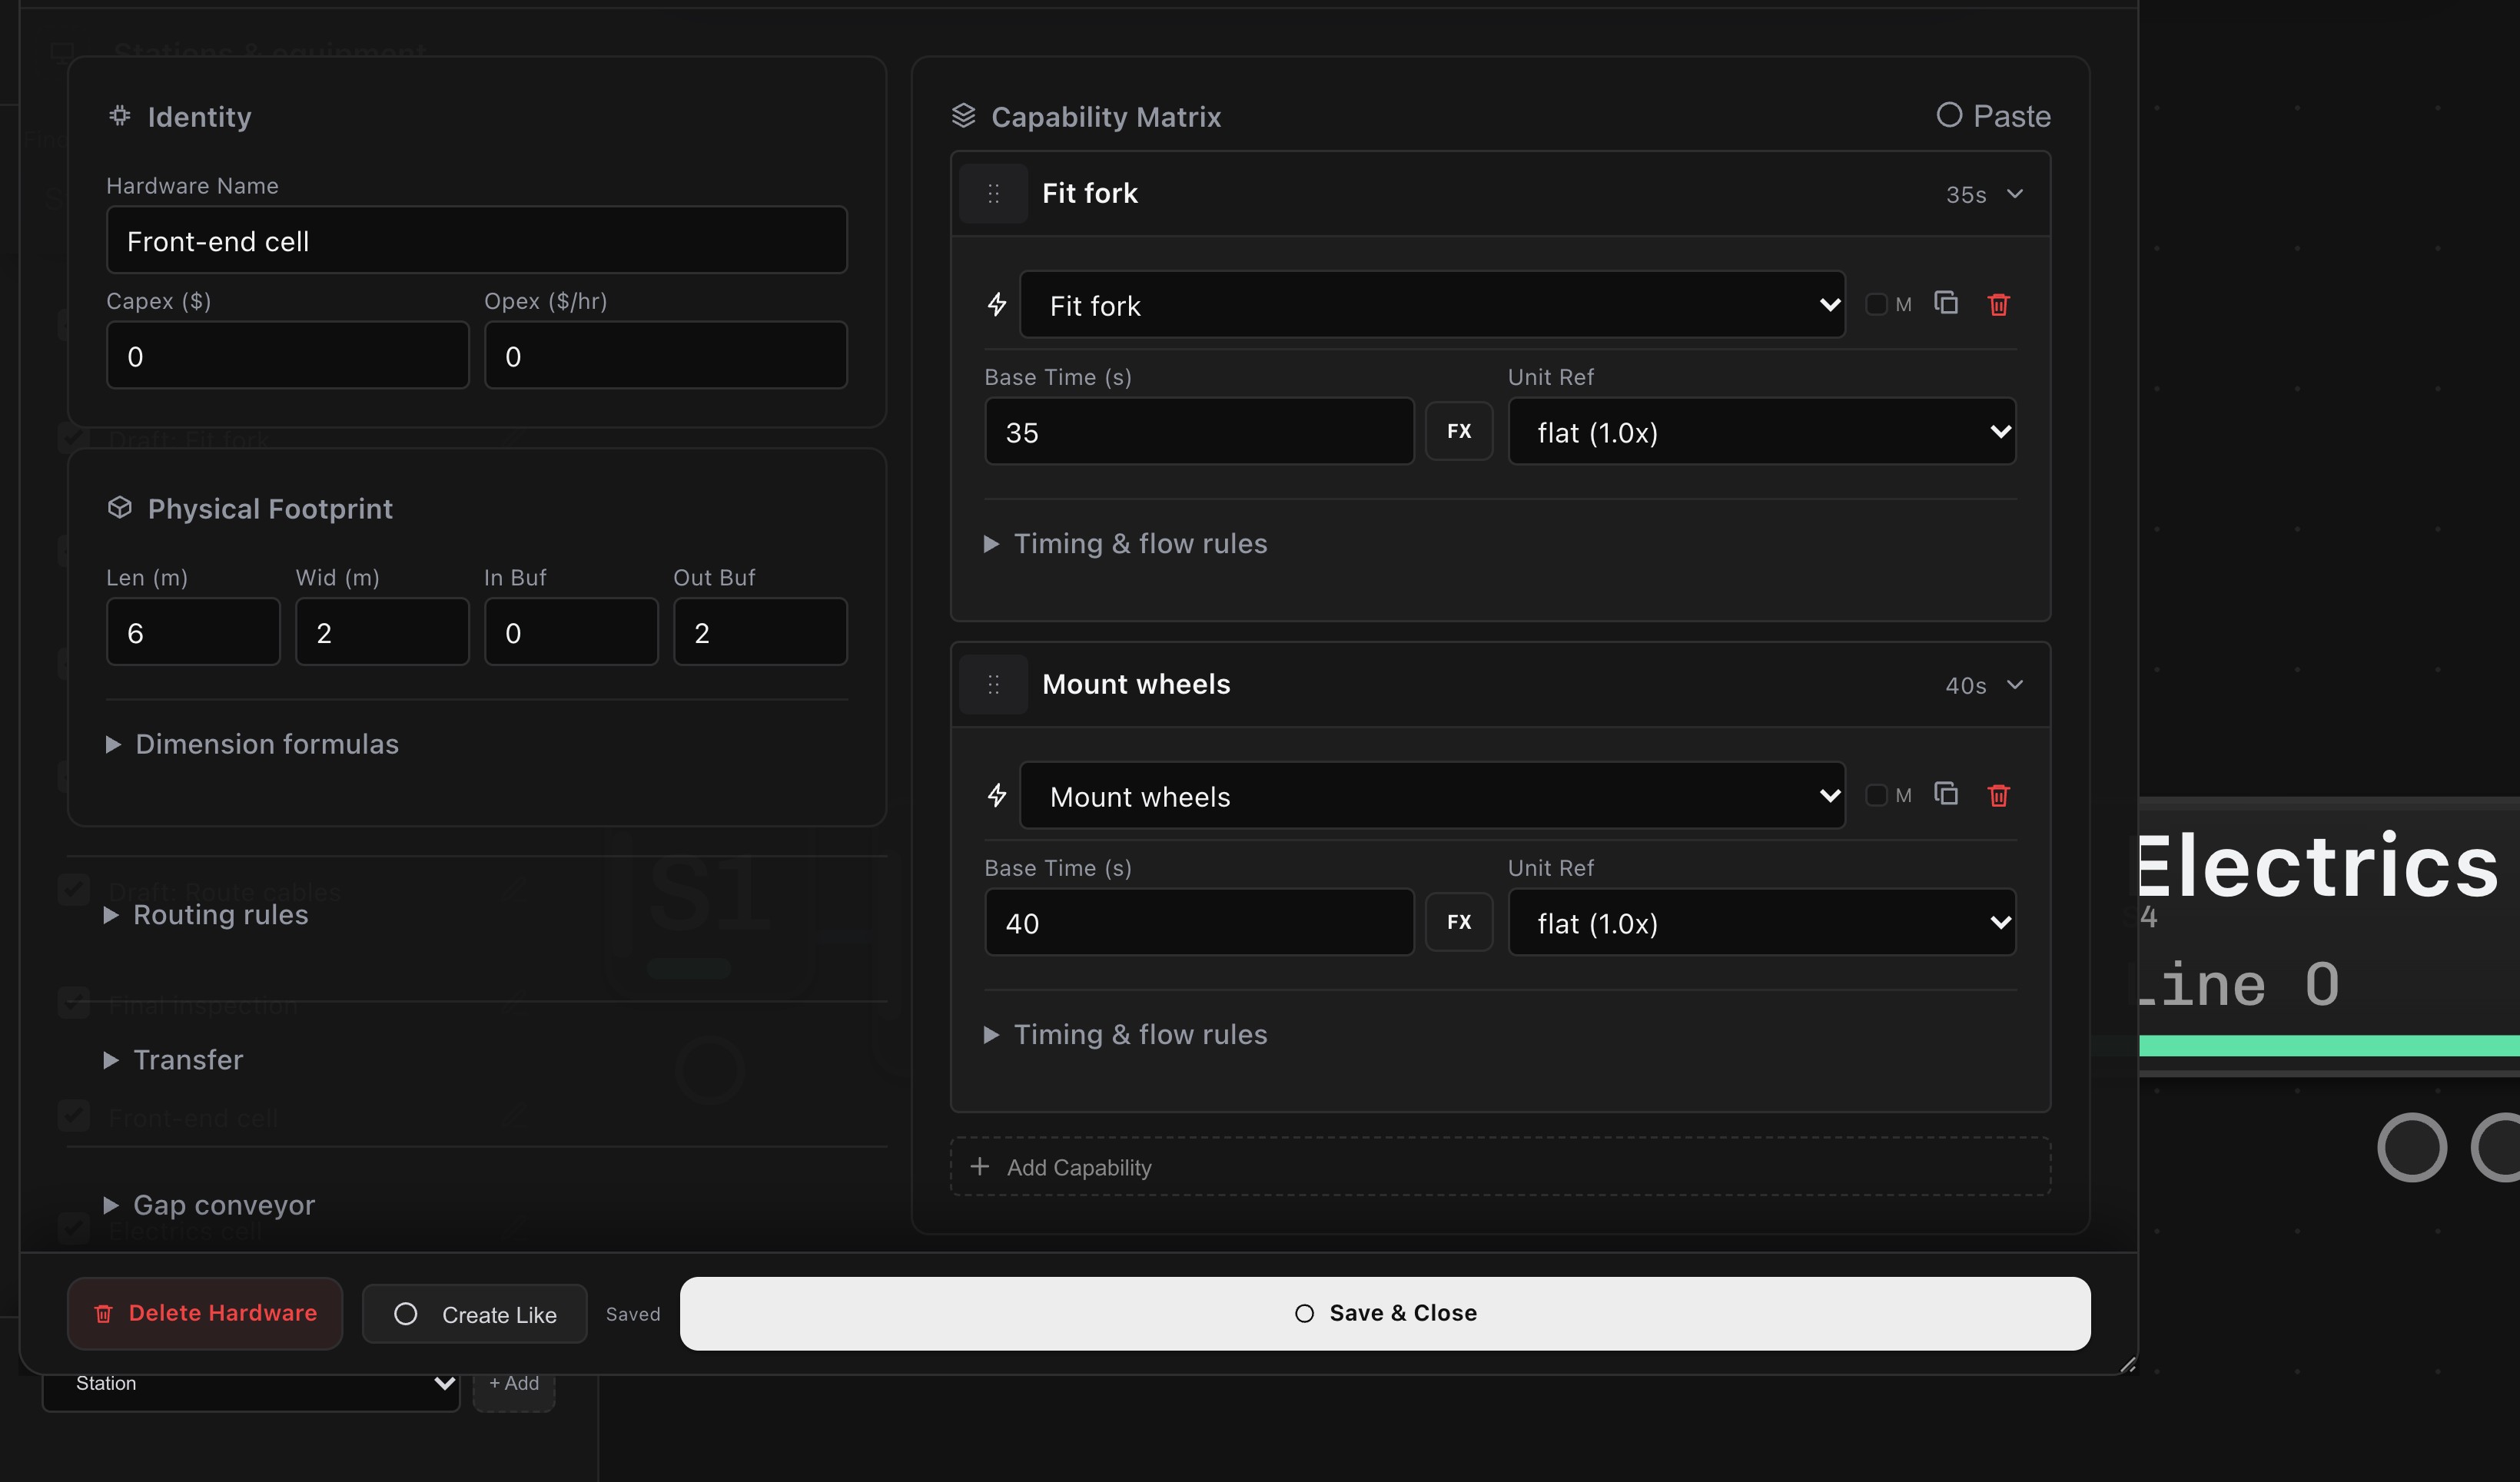Click the Opex ($/hr) input field

(x=666, y=355)
